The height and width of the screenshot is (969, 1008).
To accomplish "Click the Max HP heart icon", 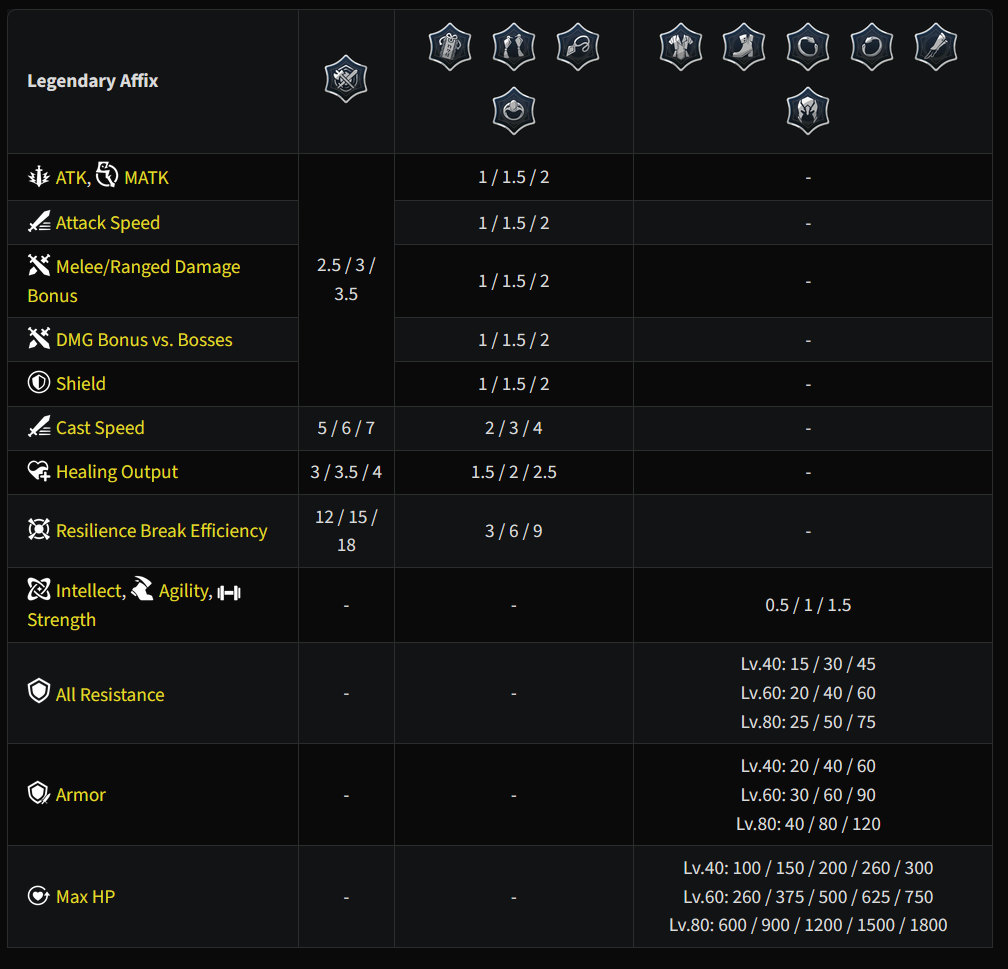I will [39, 895].
